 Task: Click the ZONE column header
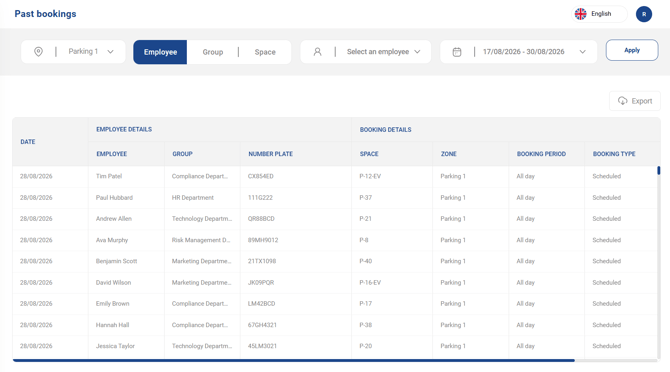pyautogui.click(x=449, y=154)
